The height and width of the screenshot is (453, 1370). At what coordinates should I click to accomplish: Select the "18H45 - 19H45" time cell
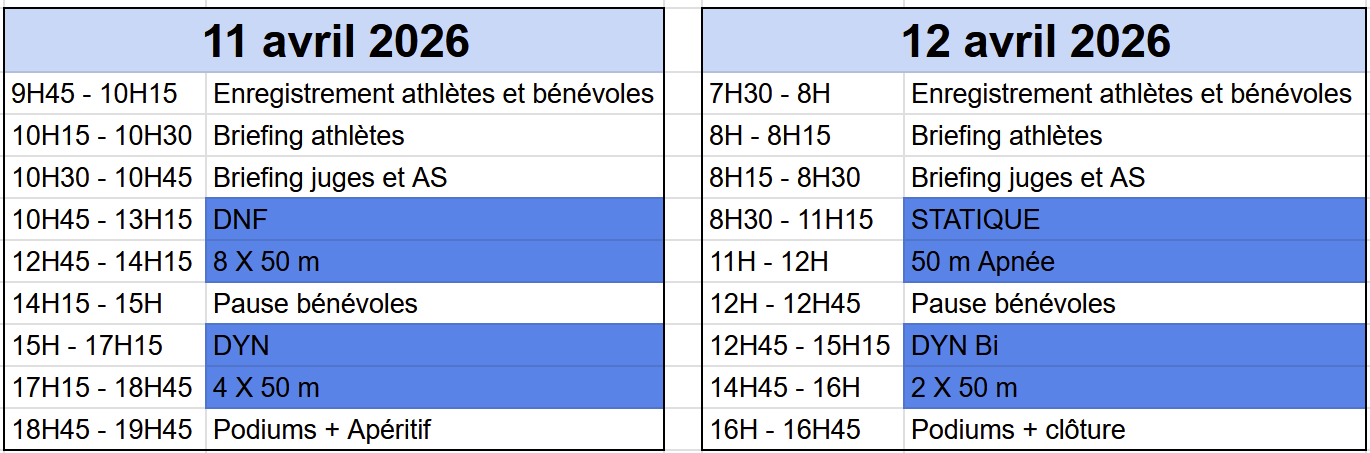tap(105, 430)
